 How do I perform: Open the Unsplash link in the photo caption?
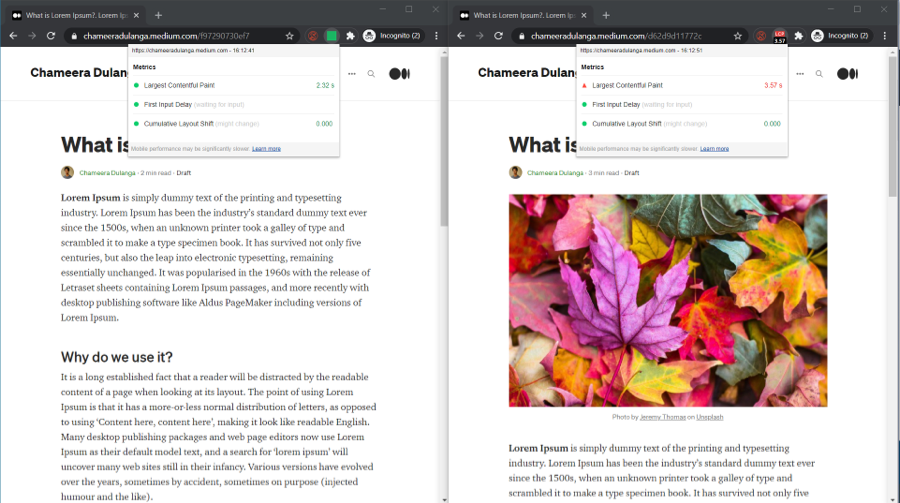tap(709, 417)
